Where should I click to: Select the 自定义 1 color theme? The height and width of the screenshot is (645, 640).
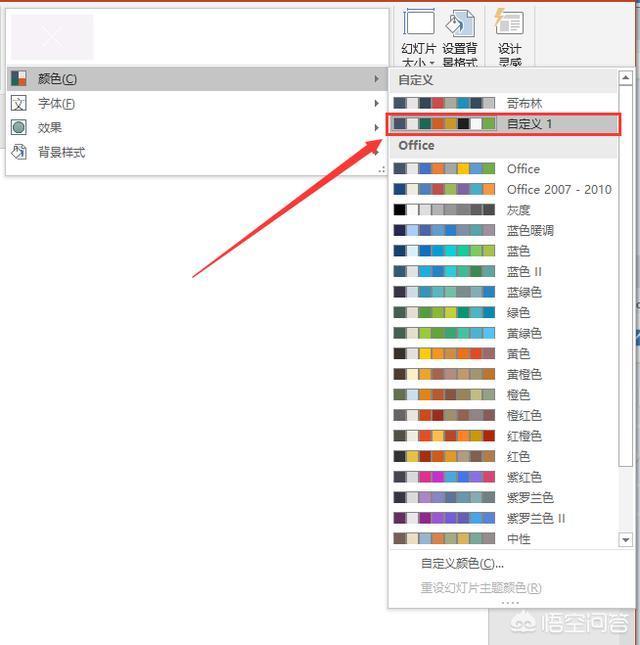point(503,123)
